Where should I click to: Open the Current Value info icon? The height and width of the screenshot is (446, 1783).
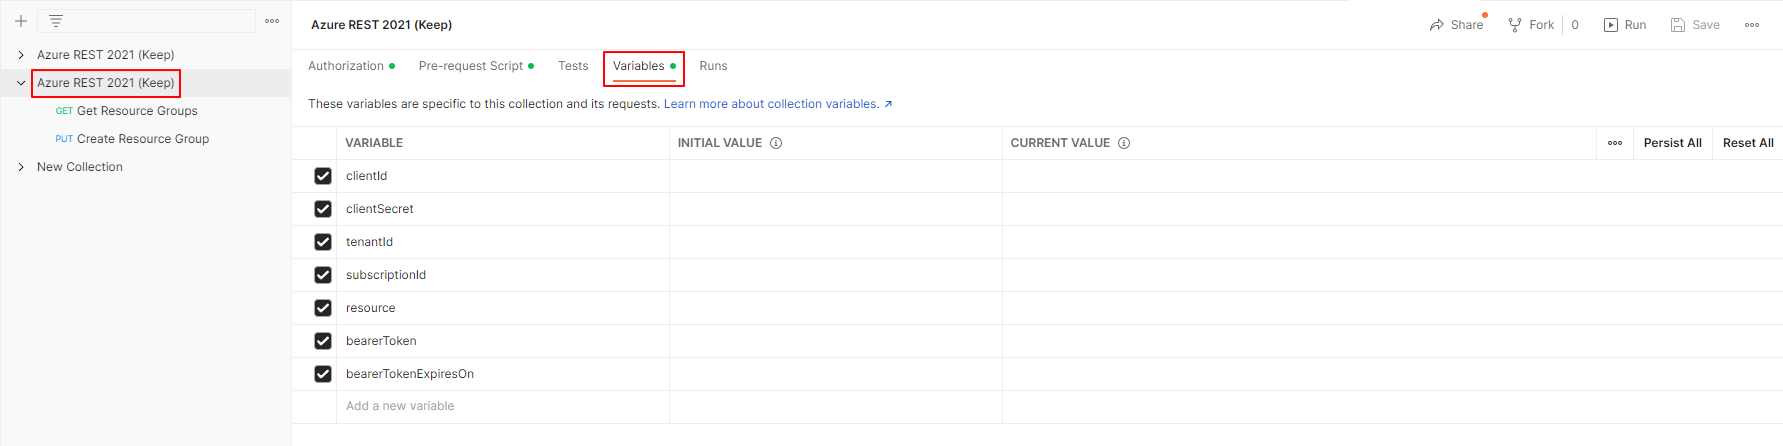pos(1124,143)
